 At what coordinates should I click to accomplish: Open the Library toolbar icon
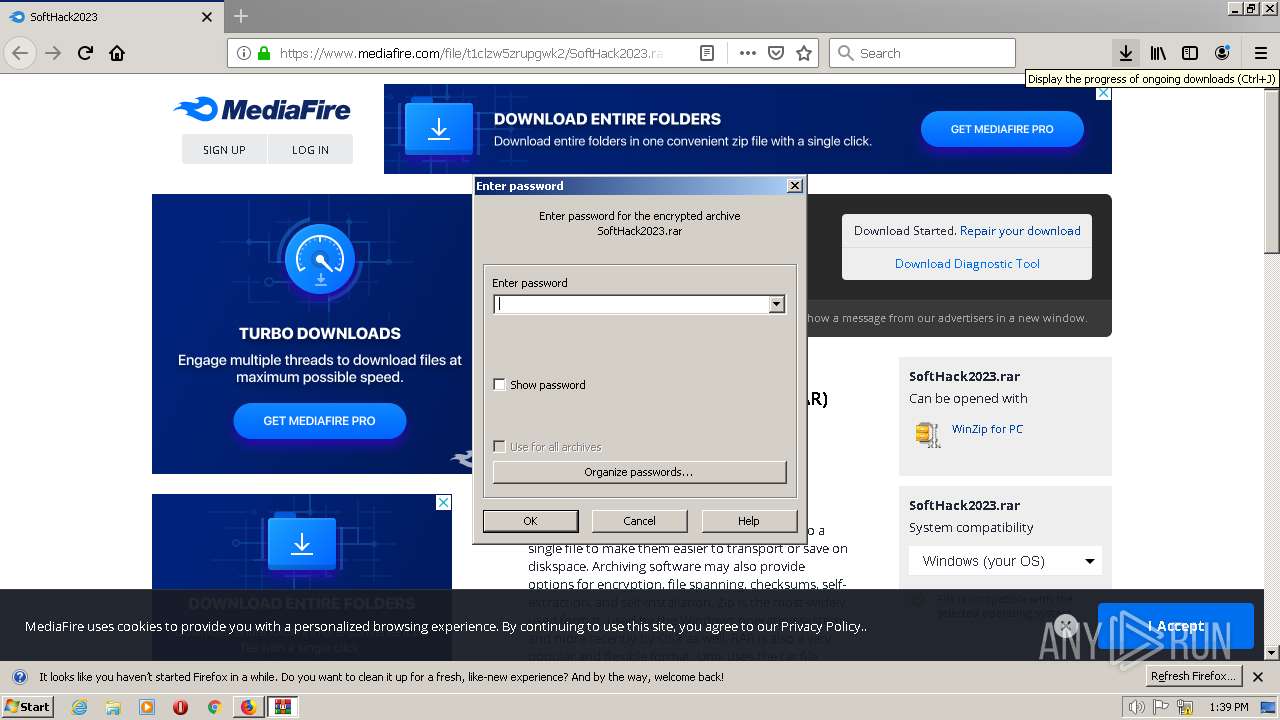coord(1158,53)
